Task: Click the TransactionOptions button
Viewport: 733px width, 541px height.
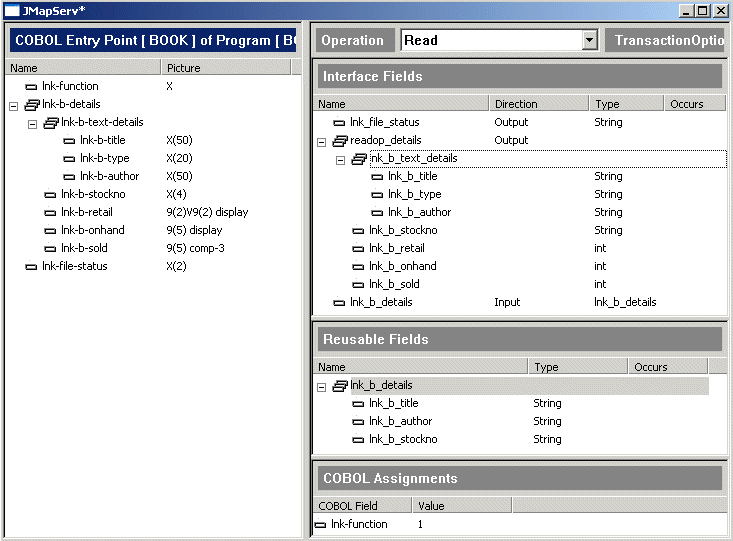Action: [668, 40]
